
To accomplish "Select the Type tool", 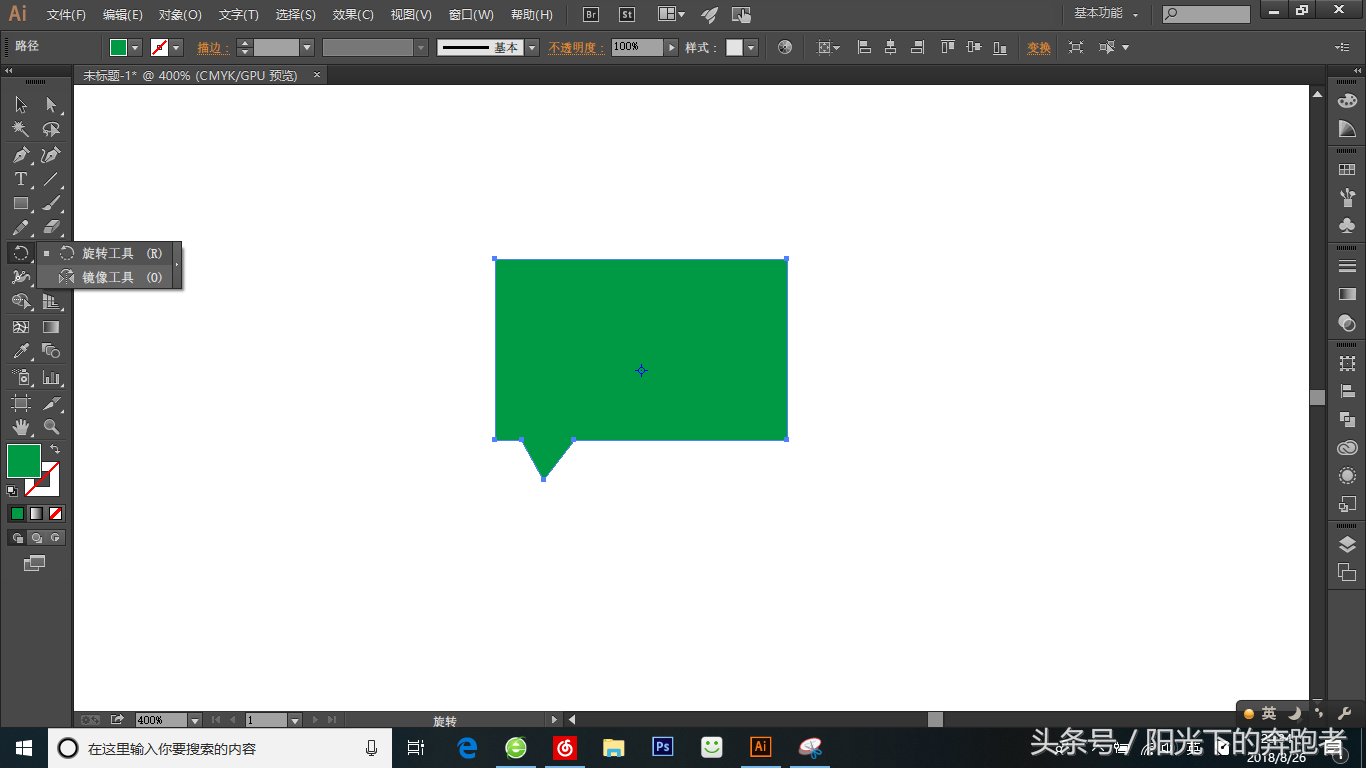I will [x=20, y=180].
